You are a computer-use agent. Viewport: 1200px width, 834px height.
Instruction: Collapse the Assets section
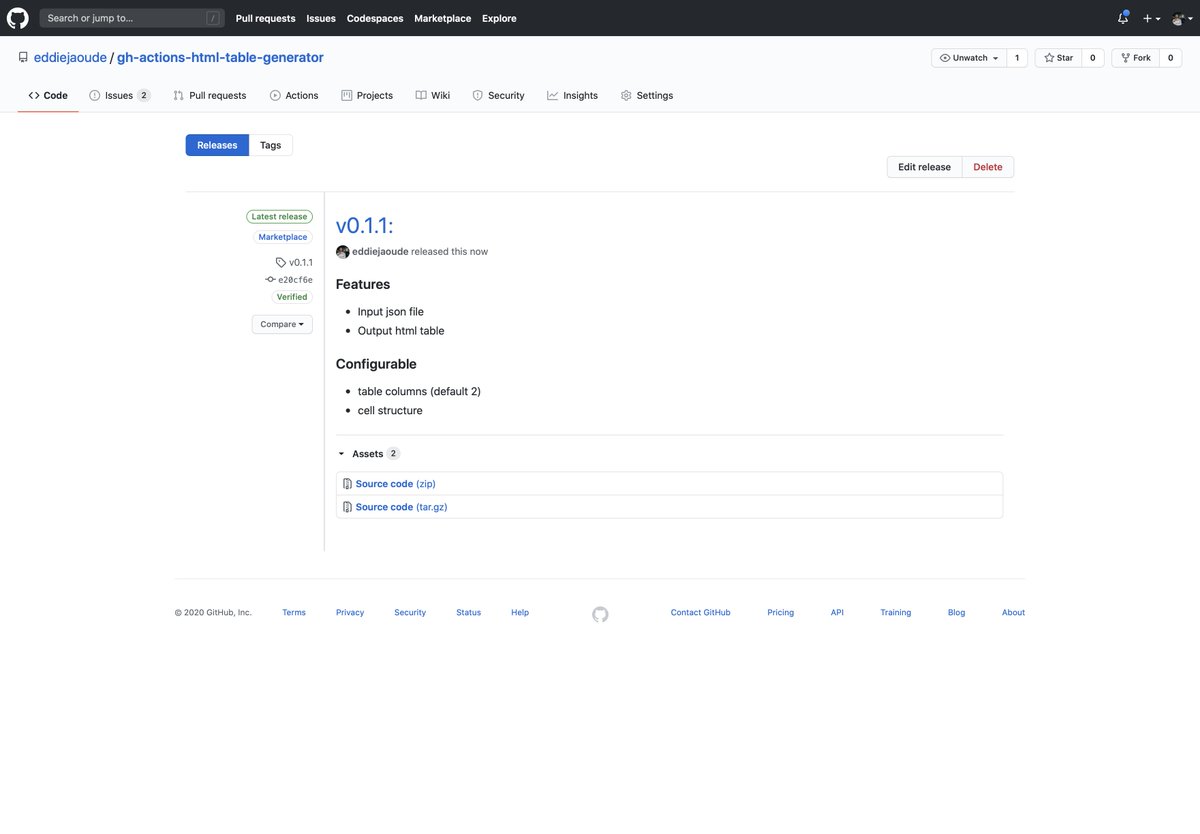(x=368, y=454)
